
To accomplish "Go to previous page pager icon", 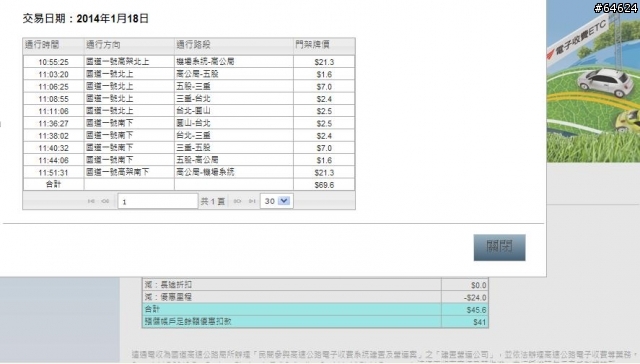I will tap(105, 201).
